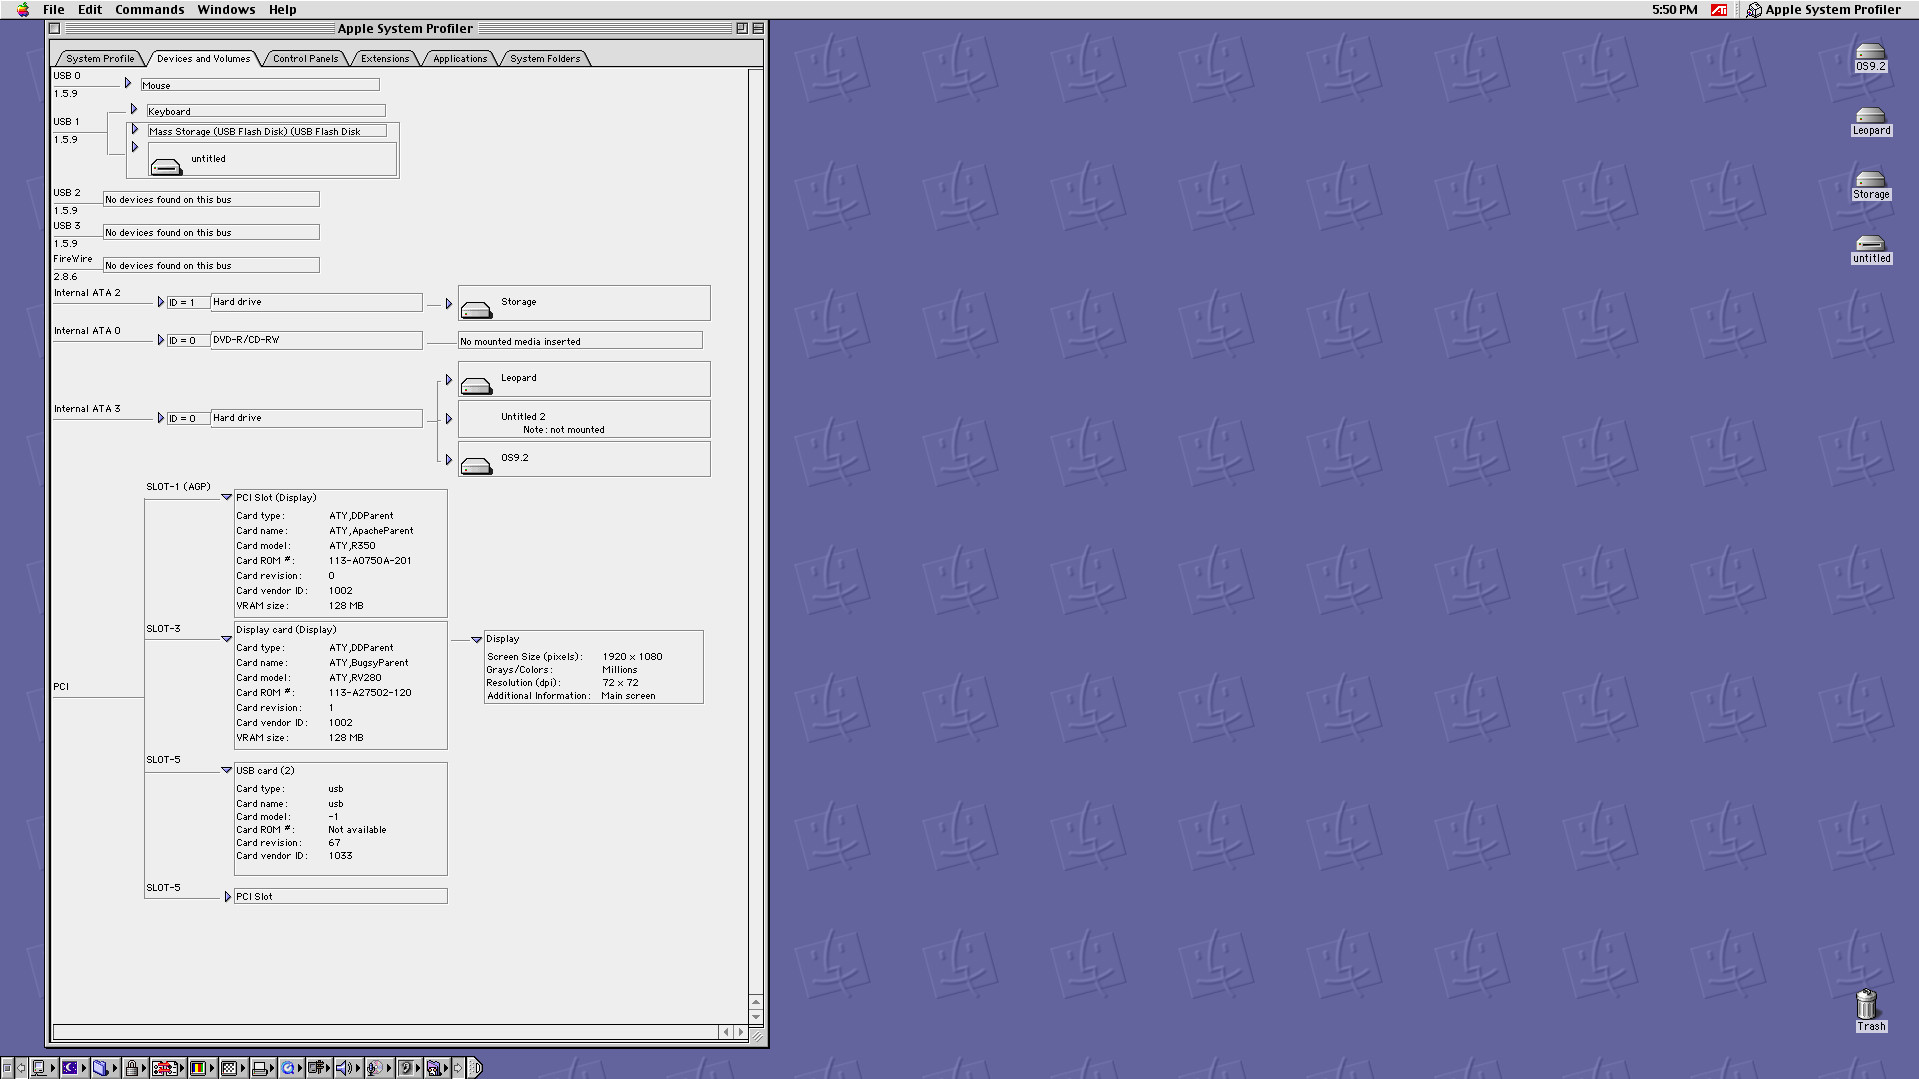Click the vertical scrollbar down arrow
The width and height of the screenshot is (1919, 1079).
tap(756, 1017)
